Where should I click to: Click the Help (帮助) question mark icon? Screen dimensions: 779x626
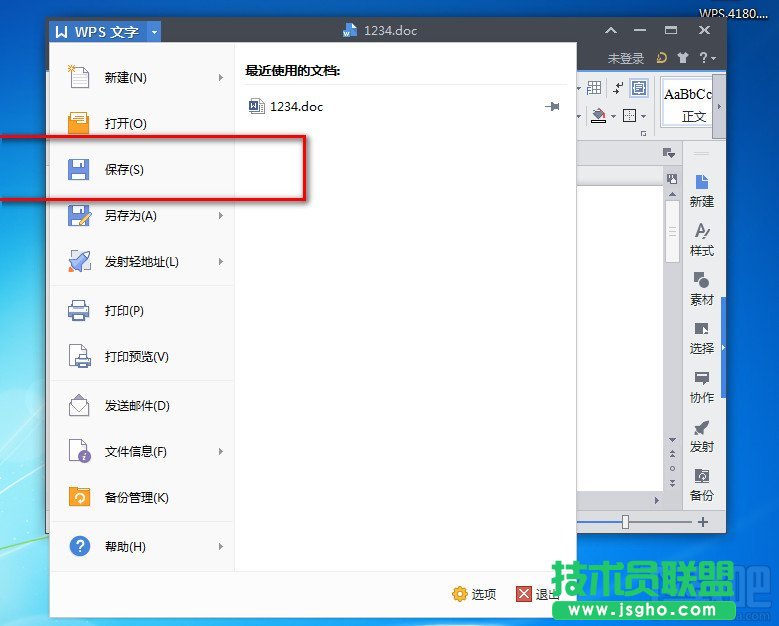click(79, 546)
